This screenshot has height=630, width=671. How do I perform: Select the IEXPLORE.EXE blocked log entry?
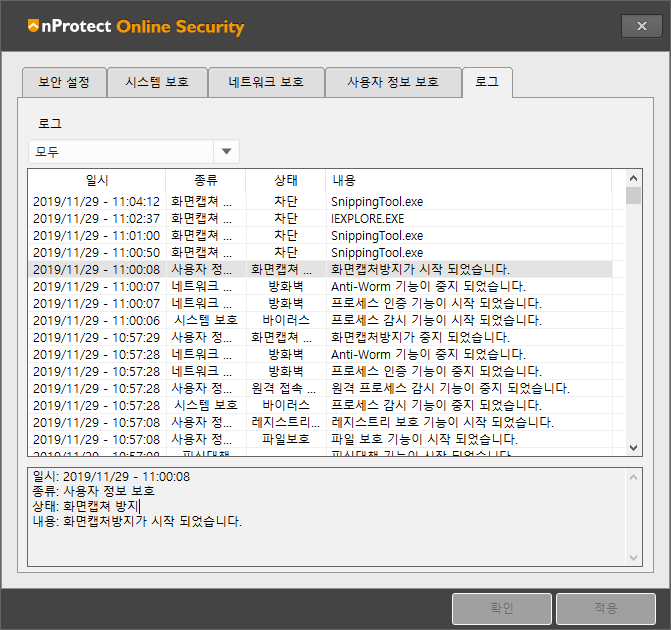(x=368, y=218)
